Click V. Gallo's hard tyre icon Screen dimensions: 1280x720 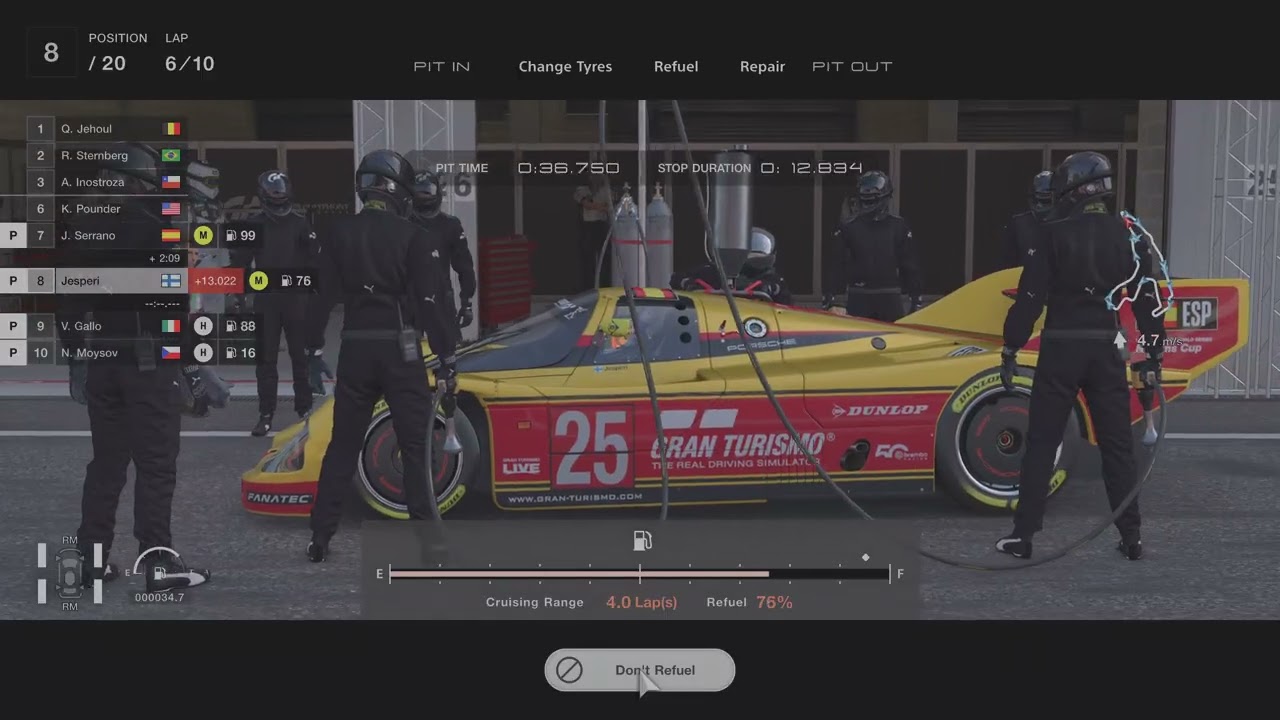coord(203,326)
